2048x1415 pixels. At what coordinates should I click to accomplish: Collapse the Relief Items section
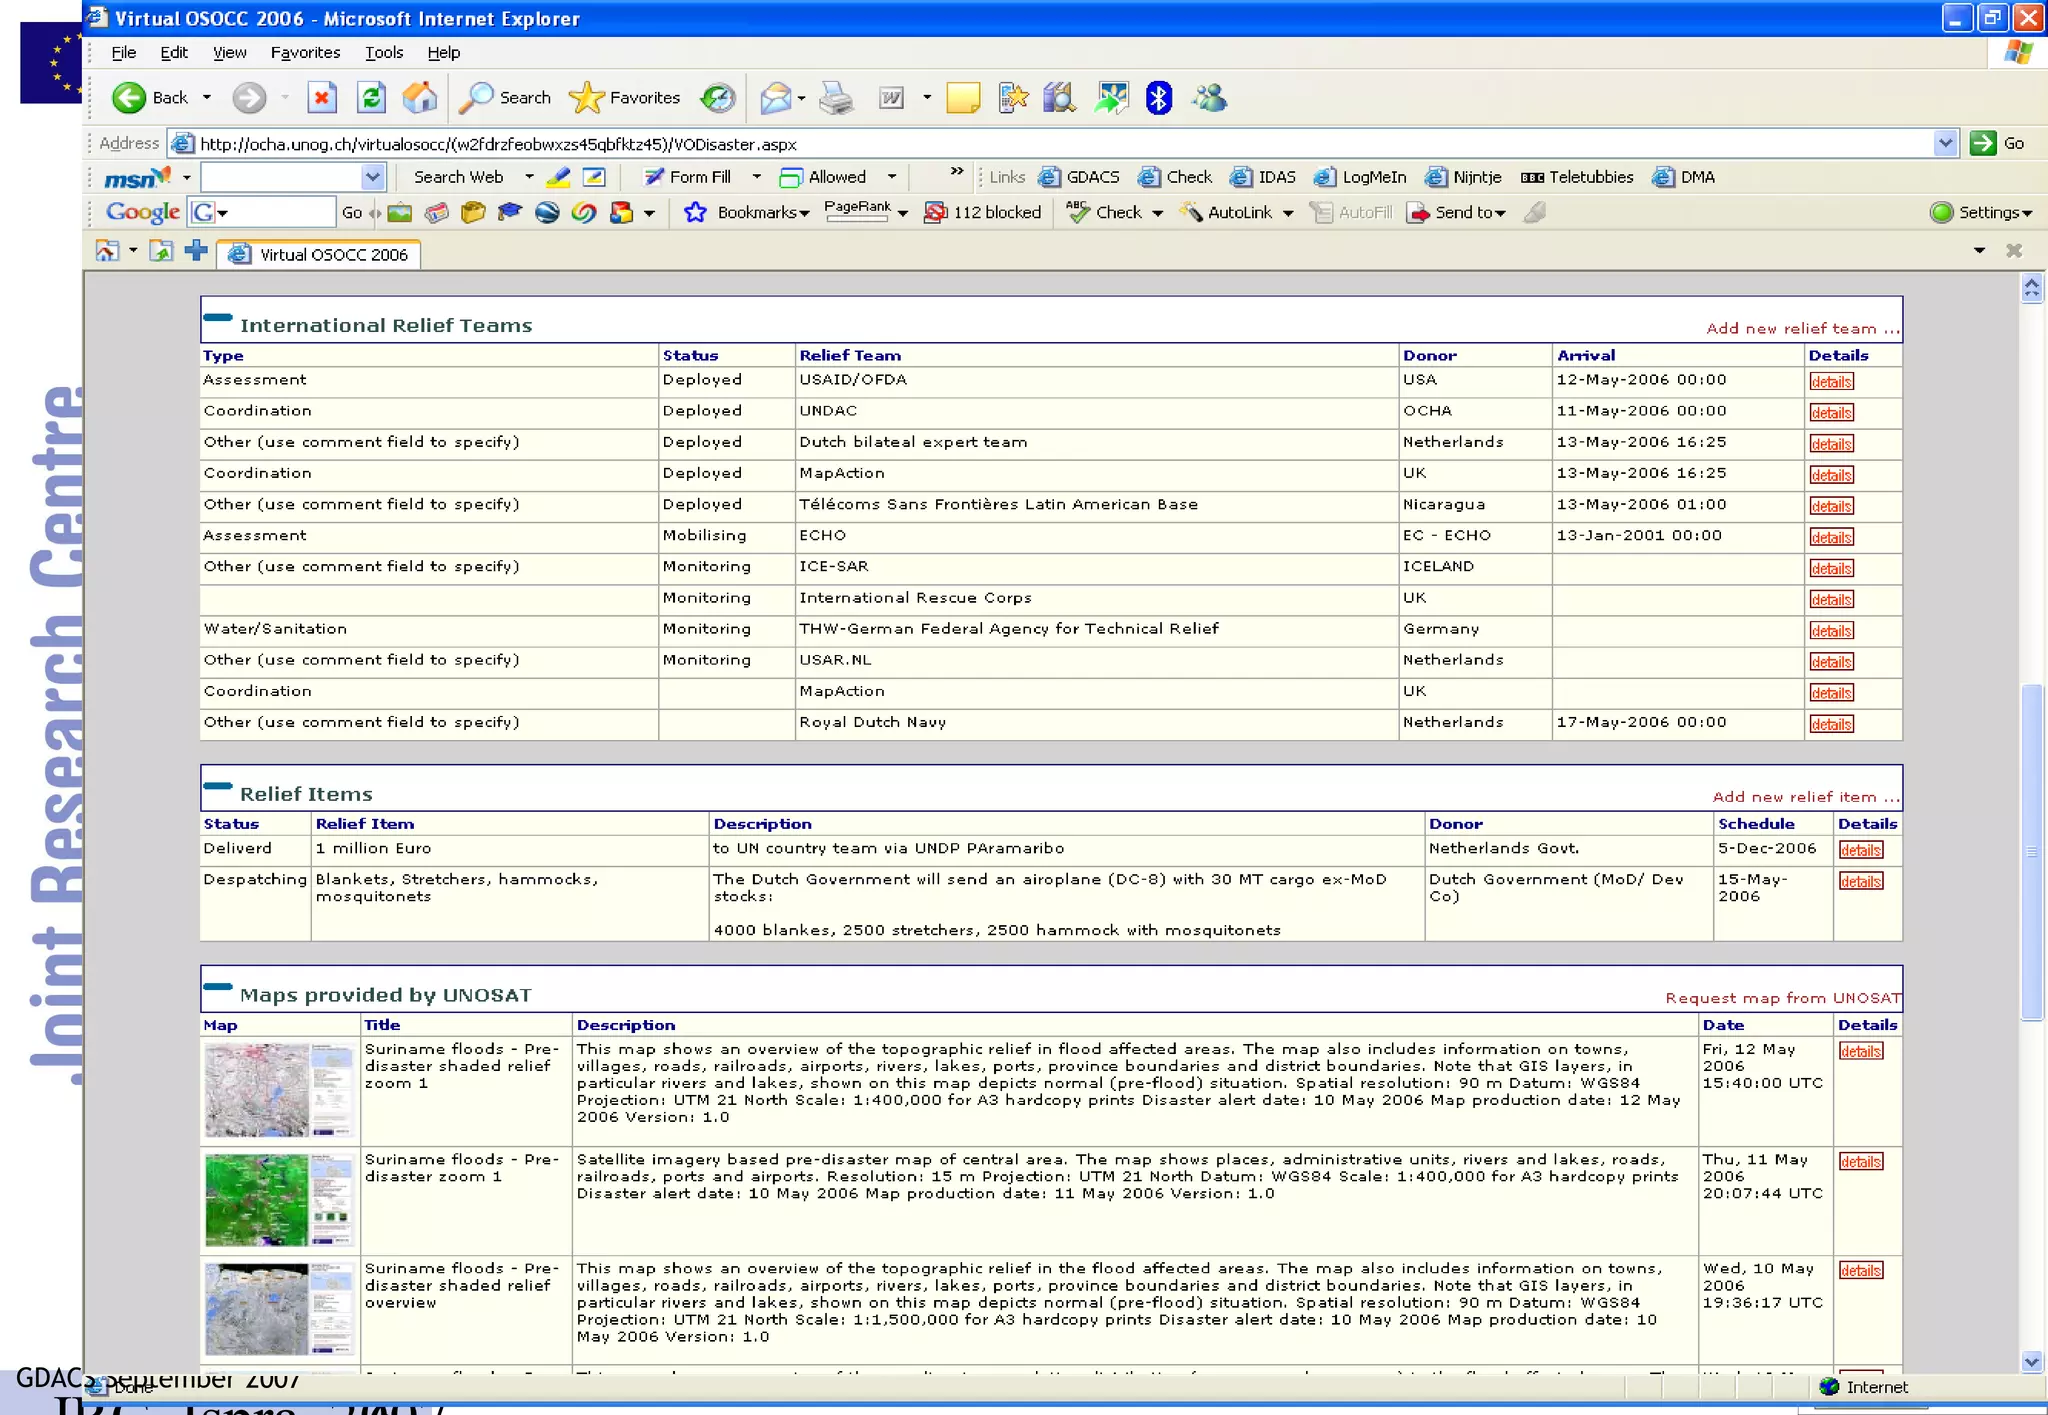pos(217,786)
